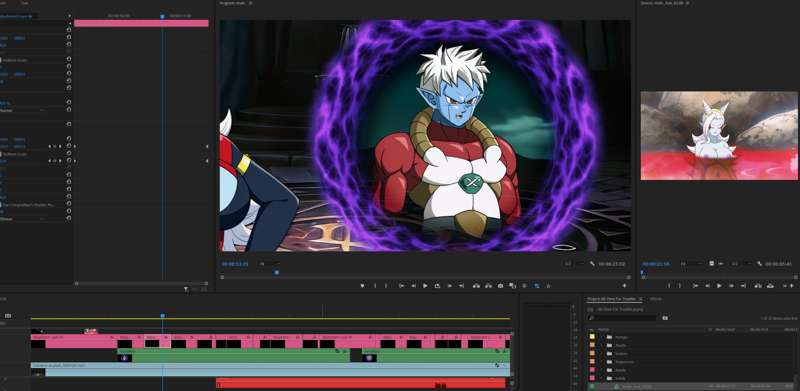The image size is (800, 391).
Task: Select the Project panel tab
Action: 611,299
